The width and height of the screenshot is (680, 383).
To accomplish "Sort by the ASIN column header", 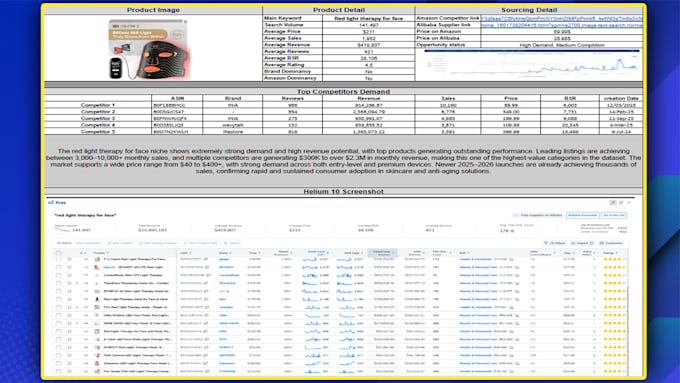I will point(185,253).
